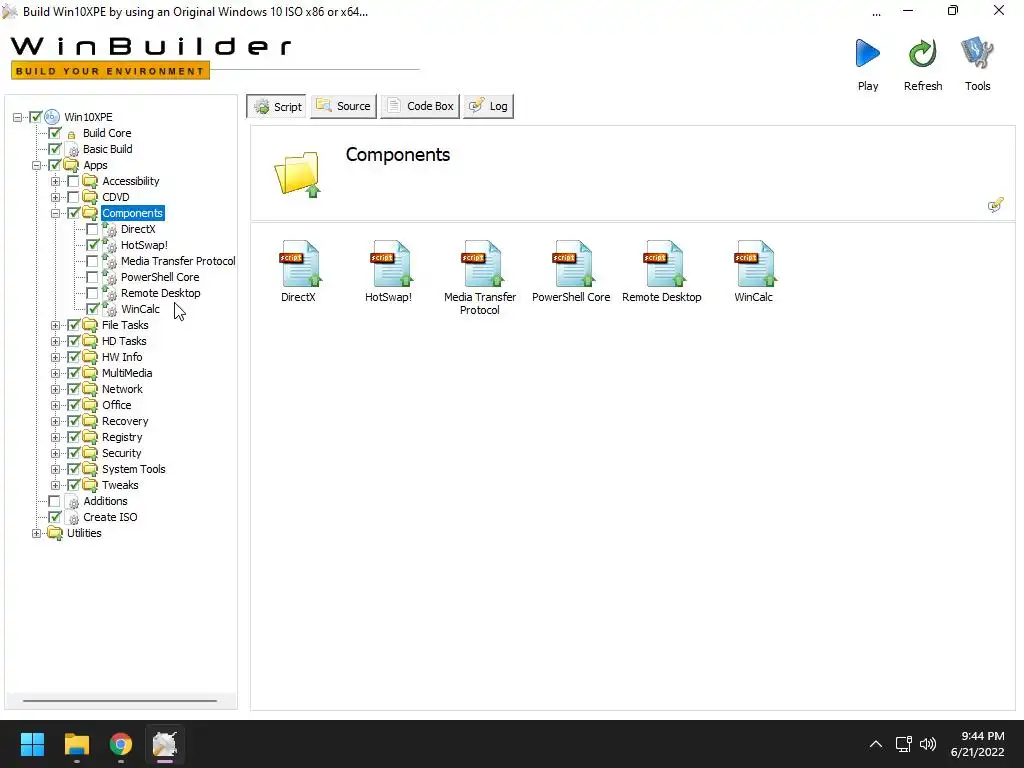Image resolution: width=1024 pixels, height=768 pixels.
Task: Select the Recovery tree item
Action: coord(125,421)
